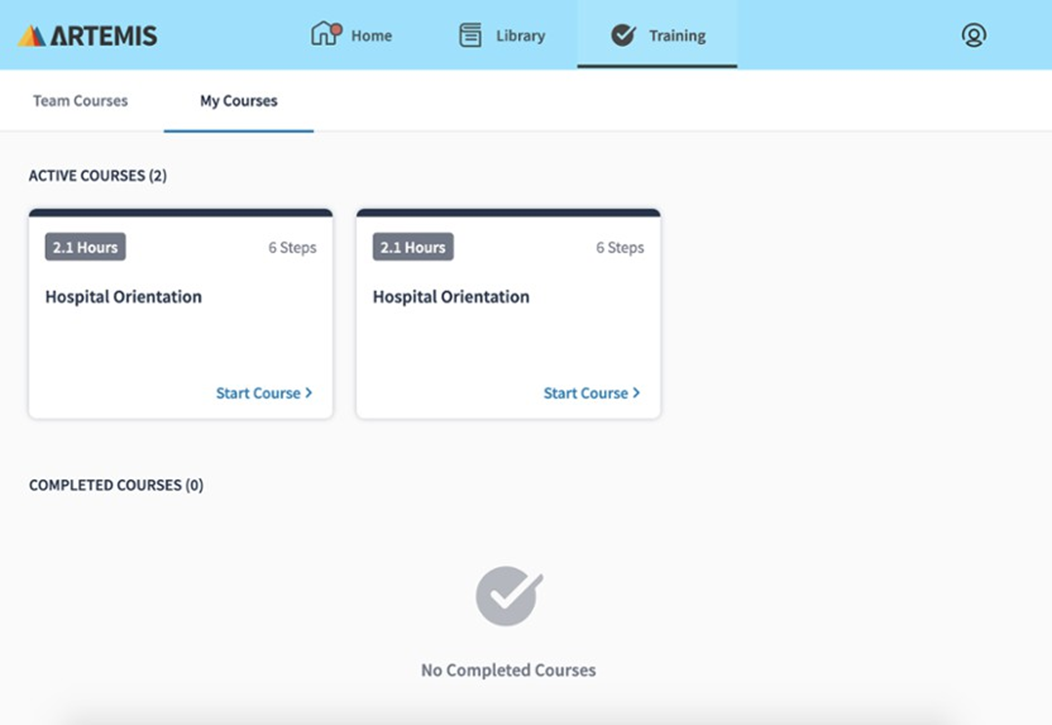Image resolution: width=1052 pixels, height=725 pixels.
Task: Select the My Courses tab
Action: (x=239, y=101)
